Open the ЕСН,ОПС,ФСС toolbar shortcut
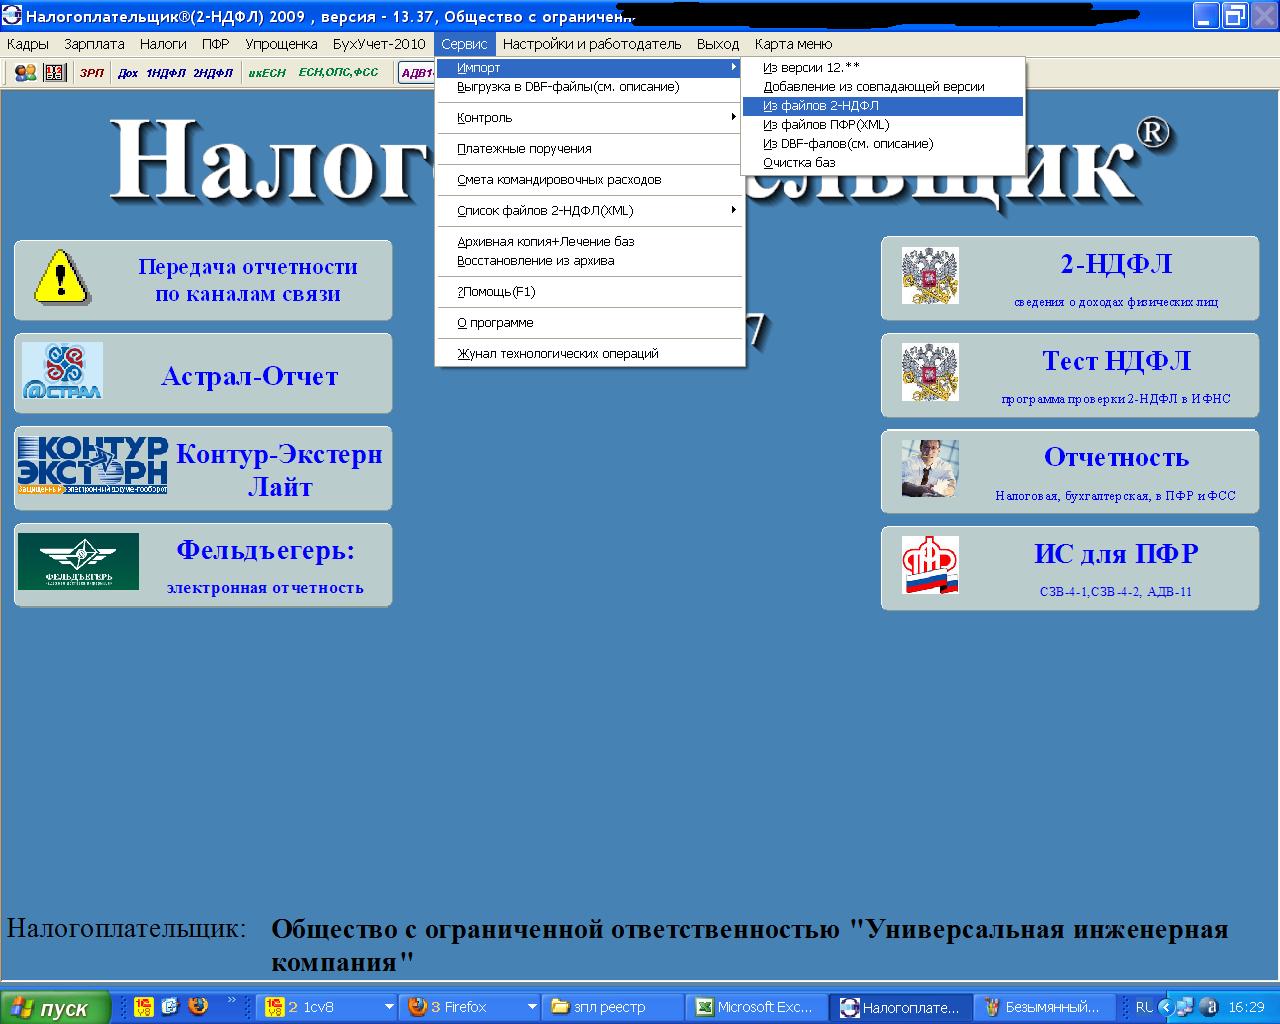The height and width of the screenshot is (1024, 1280). pyautogui.click(x=338, y=73)
